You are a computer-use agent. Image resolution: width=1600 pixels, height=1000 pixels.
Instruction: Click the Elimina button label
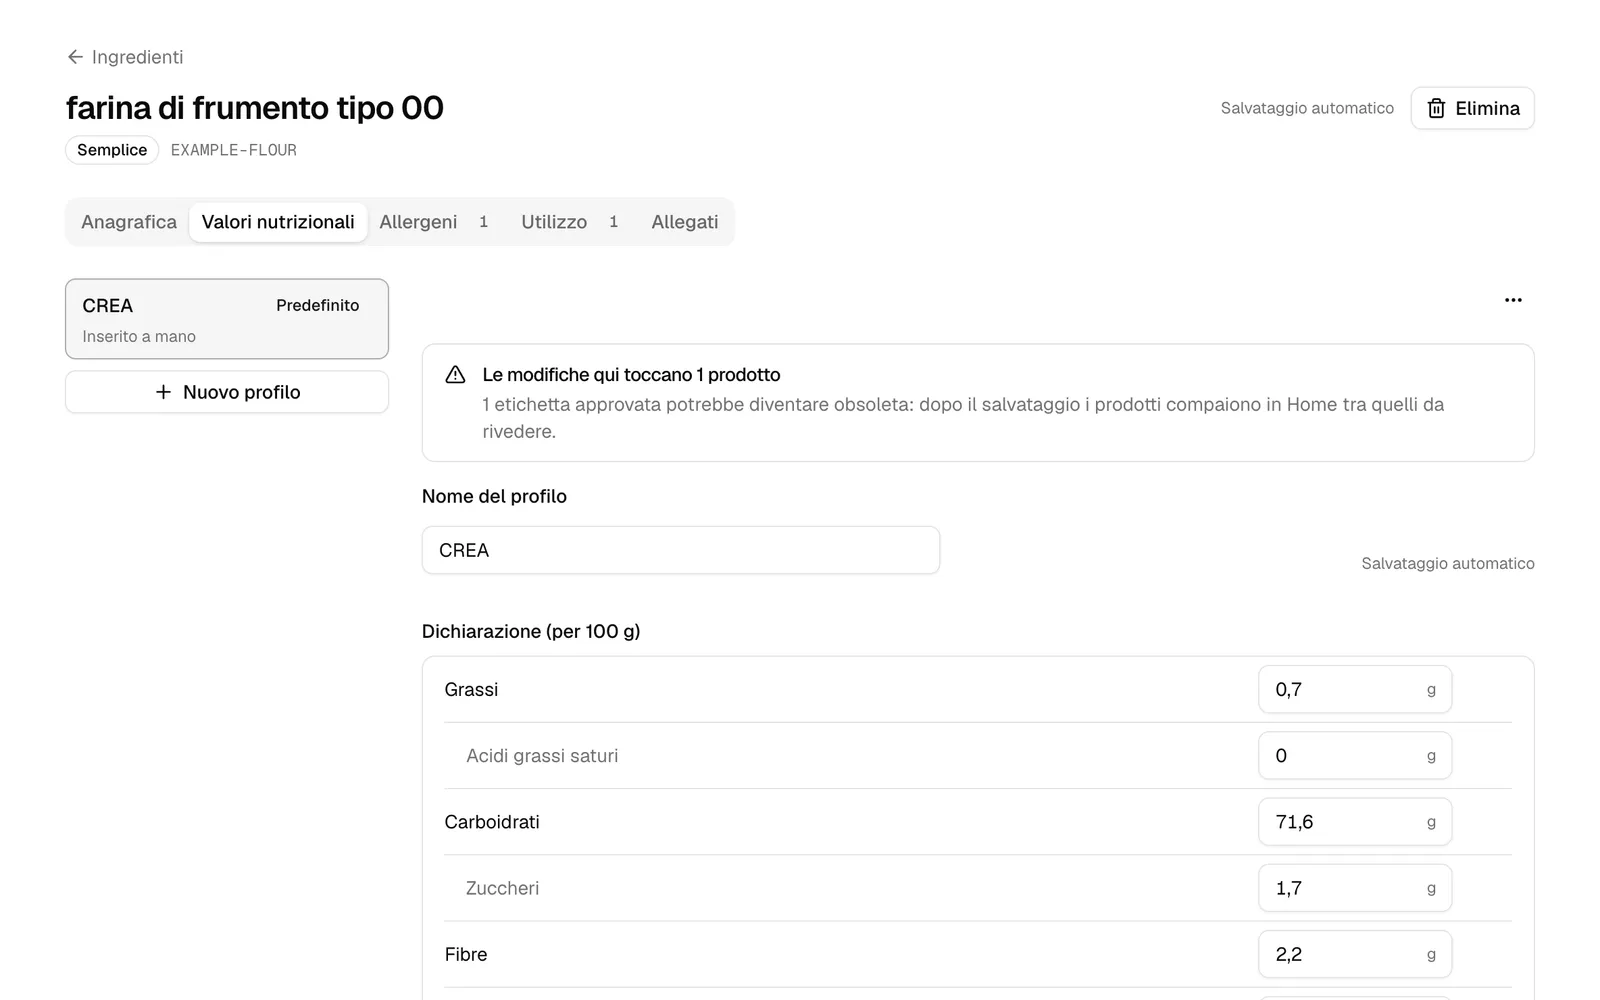pos(1487,108)
